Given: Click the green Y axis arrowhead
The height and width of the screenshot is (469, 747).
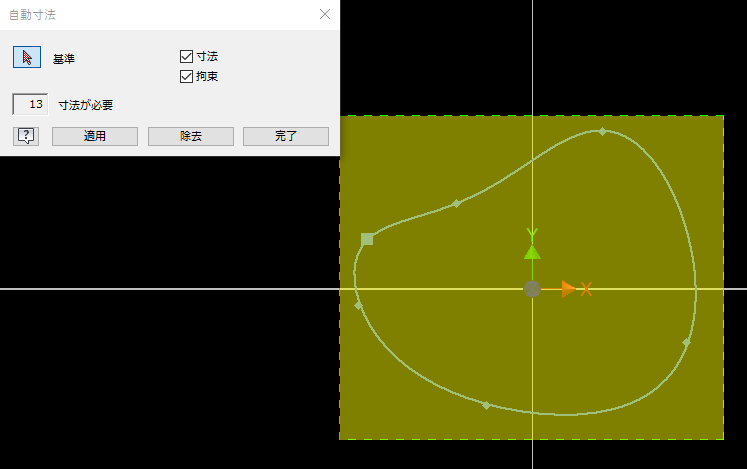Looking at the screenshot, I should pos(532,252).
